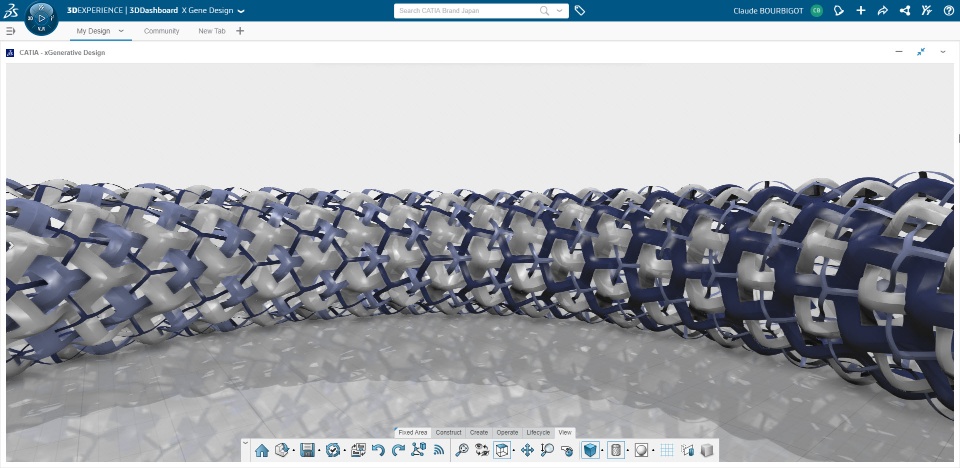The width and height of the screenshot is (960, 468).
Task: Click the CATIA - xGenerative Design widget title
Action: 62,53
